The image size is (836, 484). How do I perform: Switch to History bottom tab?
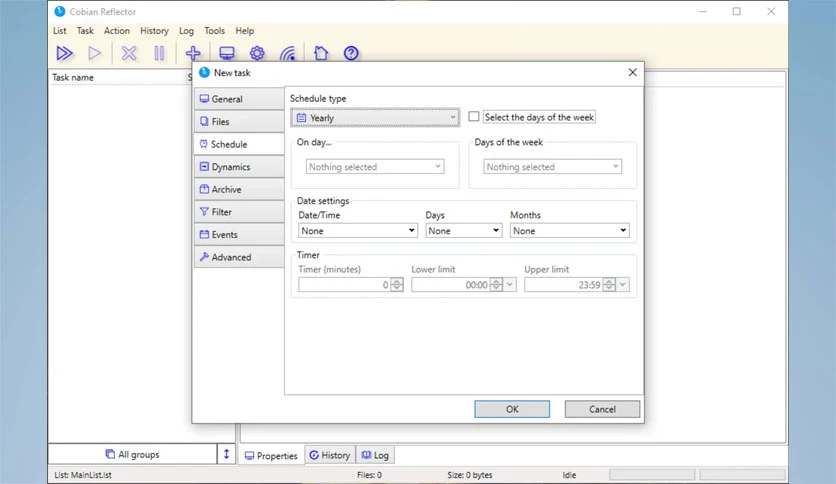[x=330, y=455]
